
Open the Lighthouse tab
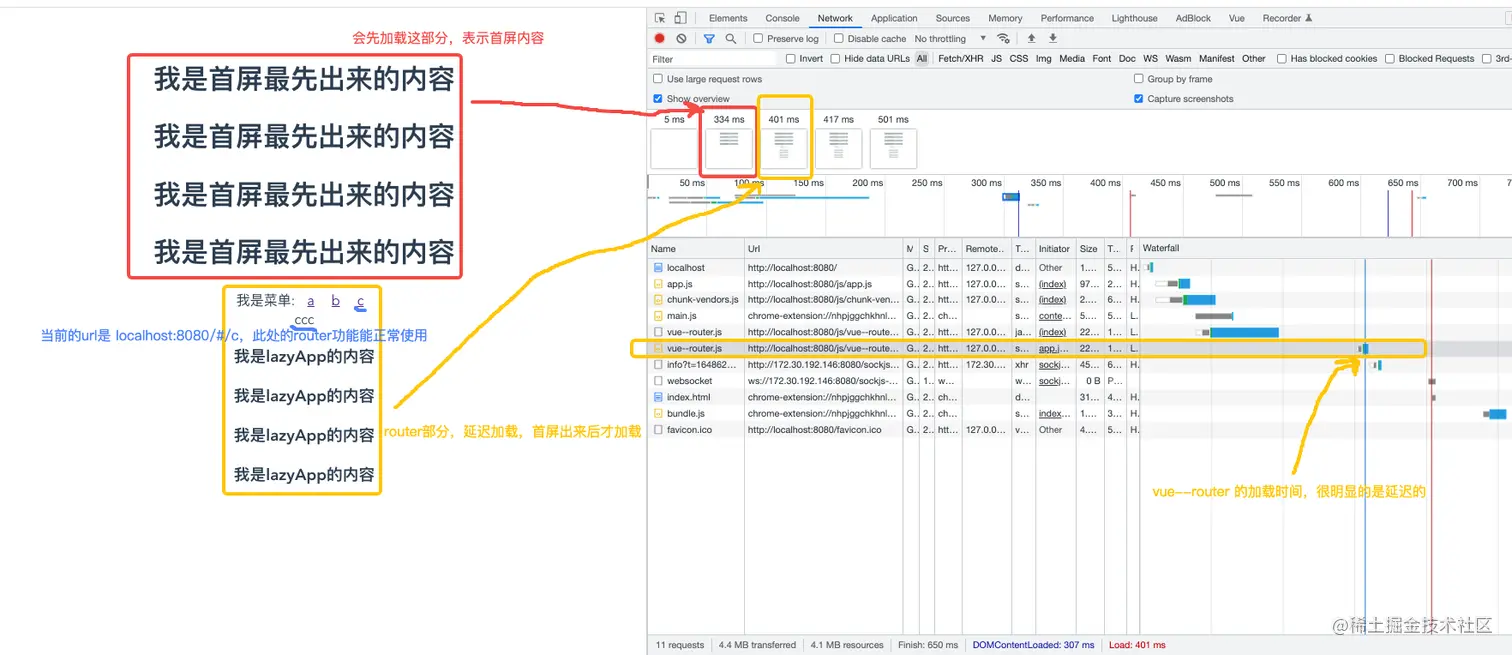click(x=1134, y=18)
